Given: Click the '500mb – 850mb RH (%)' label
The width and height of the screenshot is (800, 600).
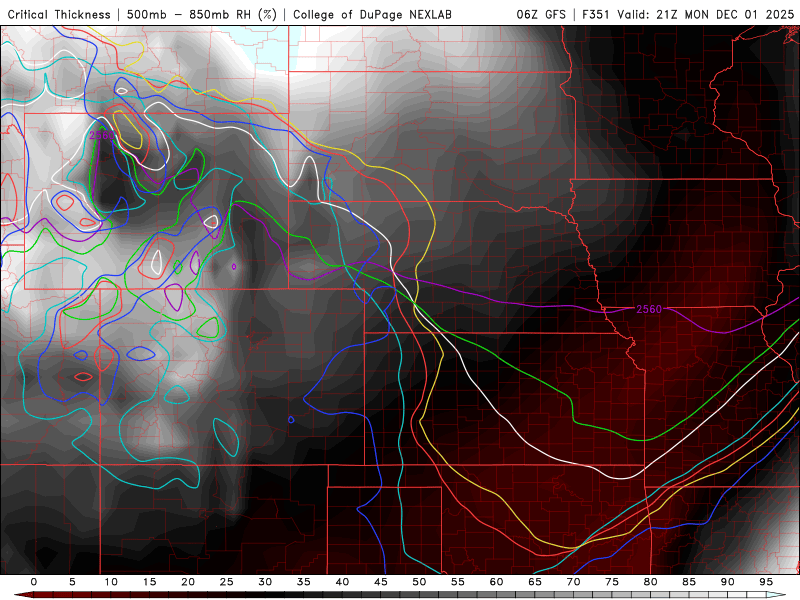Looking at the screenshot, I should (x=202, y=14).
